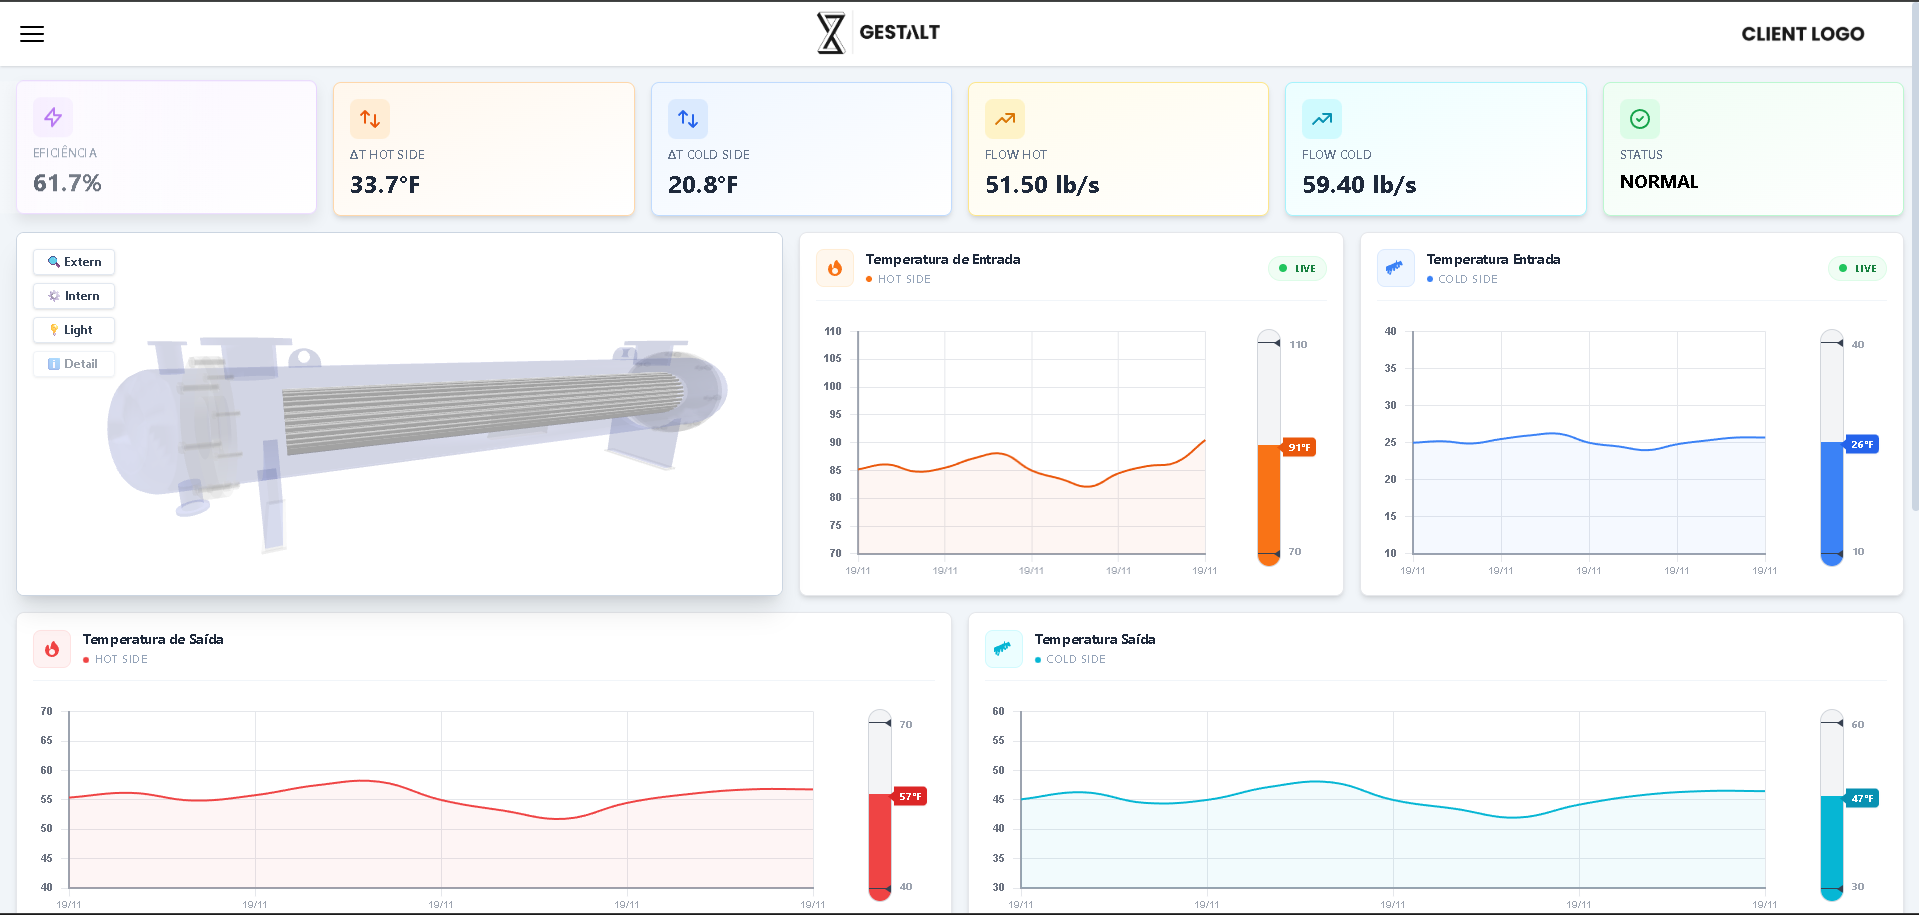The image size is (1919, 915).
Task: Click the Status checkmark icon
Action: (x=1639, y=119)
